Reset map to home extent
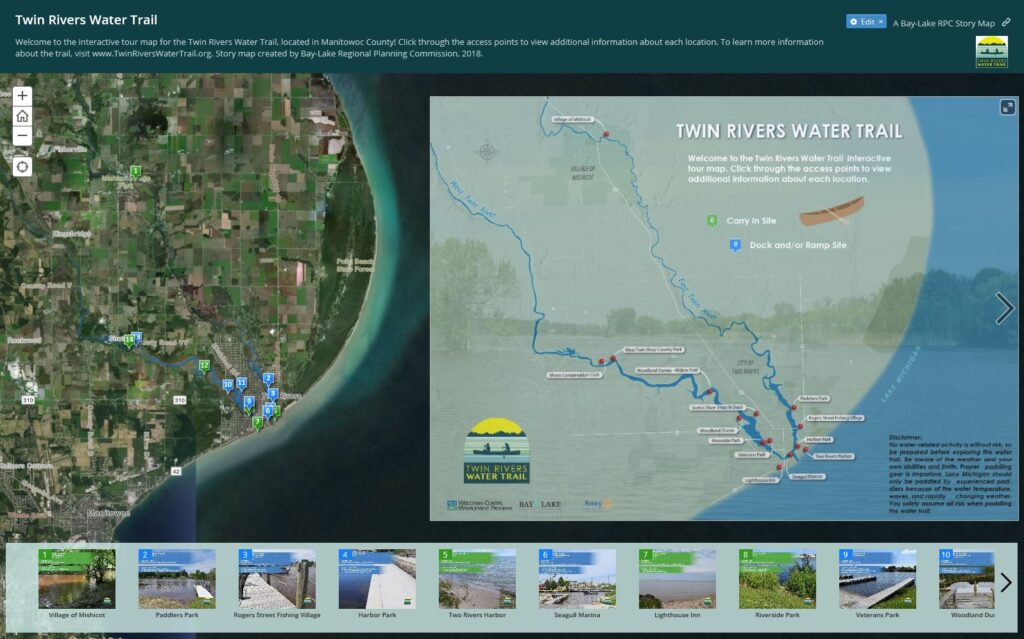This screenshot has height=639, width=1024. coord(22,116)
